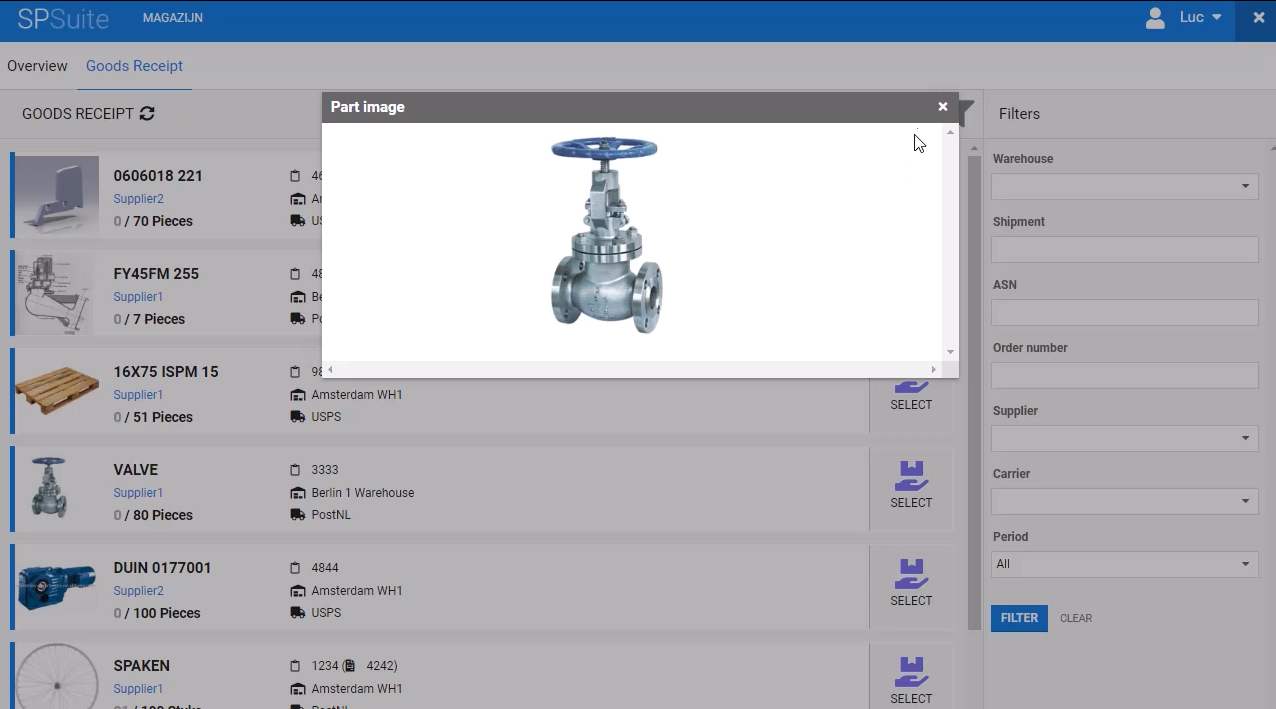The image size is (1276, 709).
Task: Click Supplier2 link under 0606018 221
Action: 138,199
